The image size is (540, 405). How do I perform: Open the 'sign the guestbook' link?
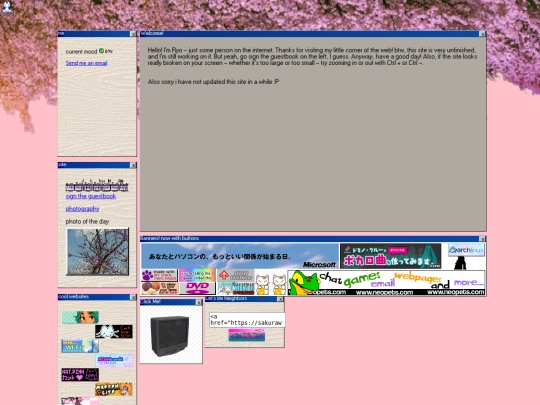[x=91, y=196]
